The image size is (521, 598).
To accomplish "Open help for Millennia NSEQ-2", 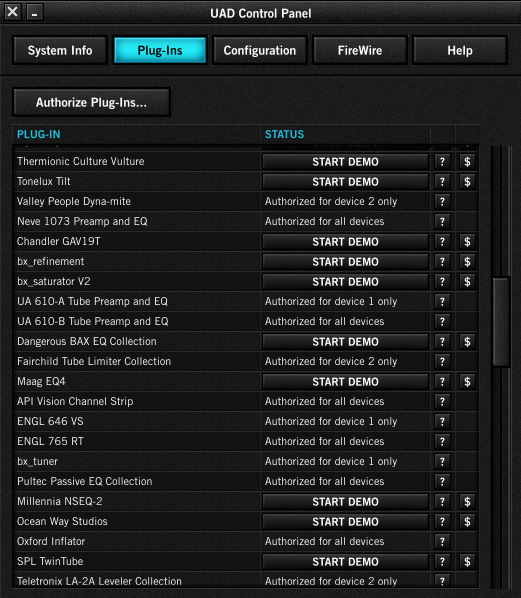I will pos(442,502).
